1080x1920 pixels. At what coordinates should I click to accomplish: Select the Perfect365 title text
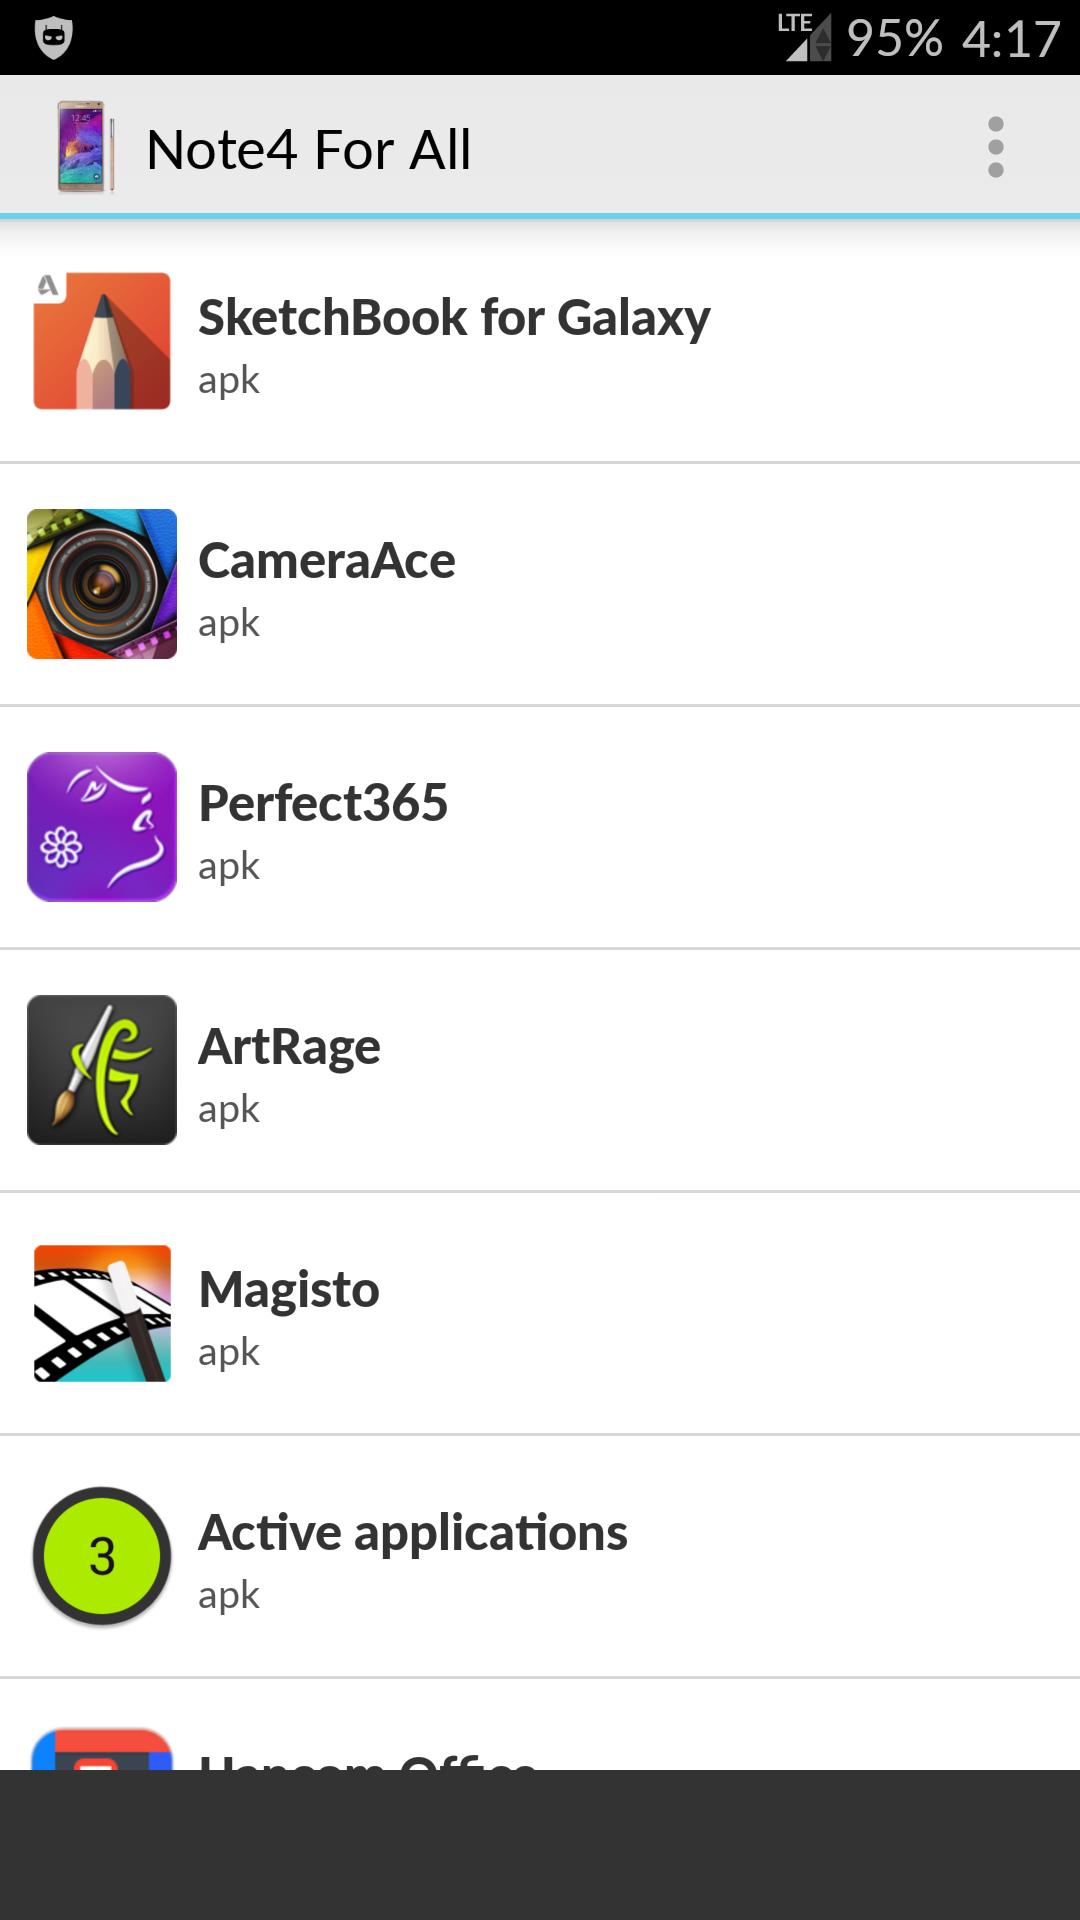coord(323,804)
